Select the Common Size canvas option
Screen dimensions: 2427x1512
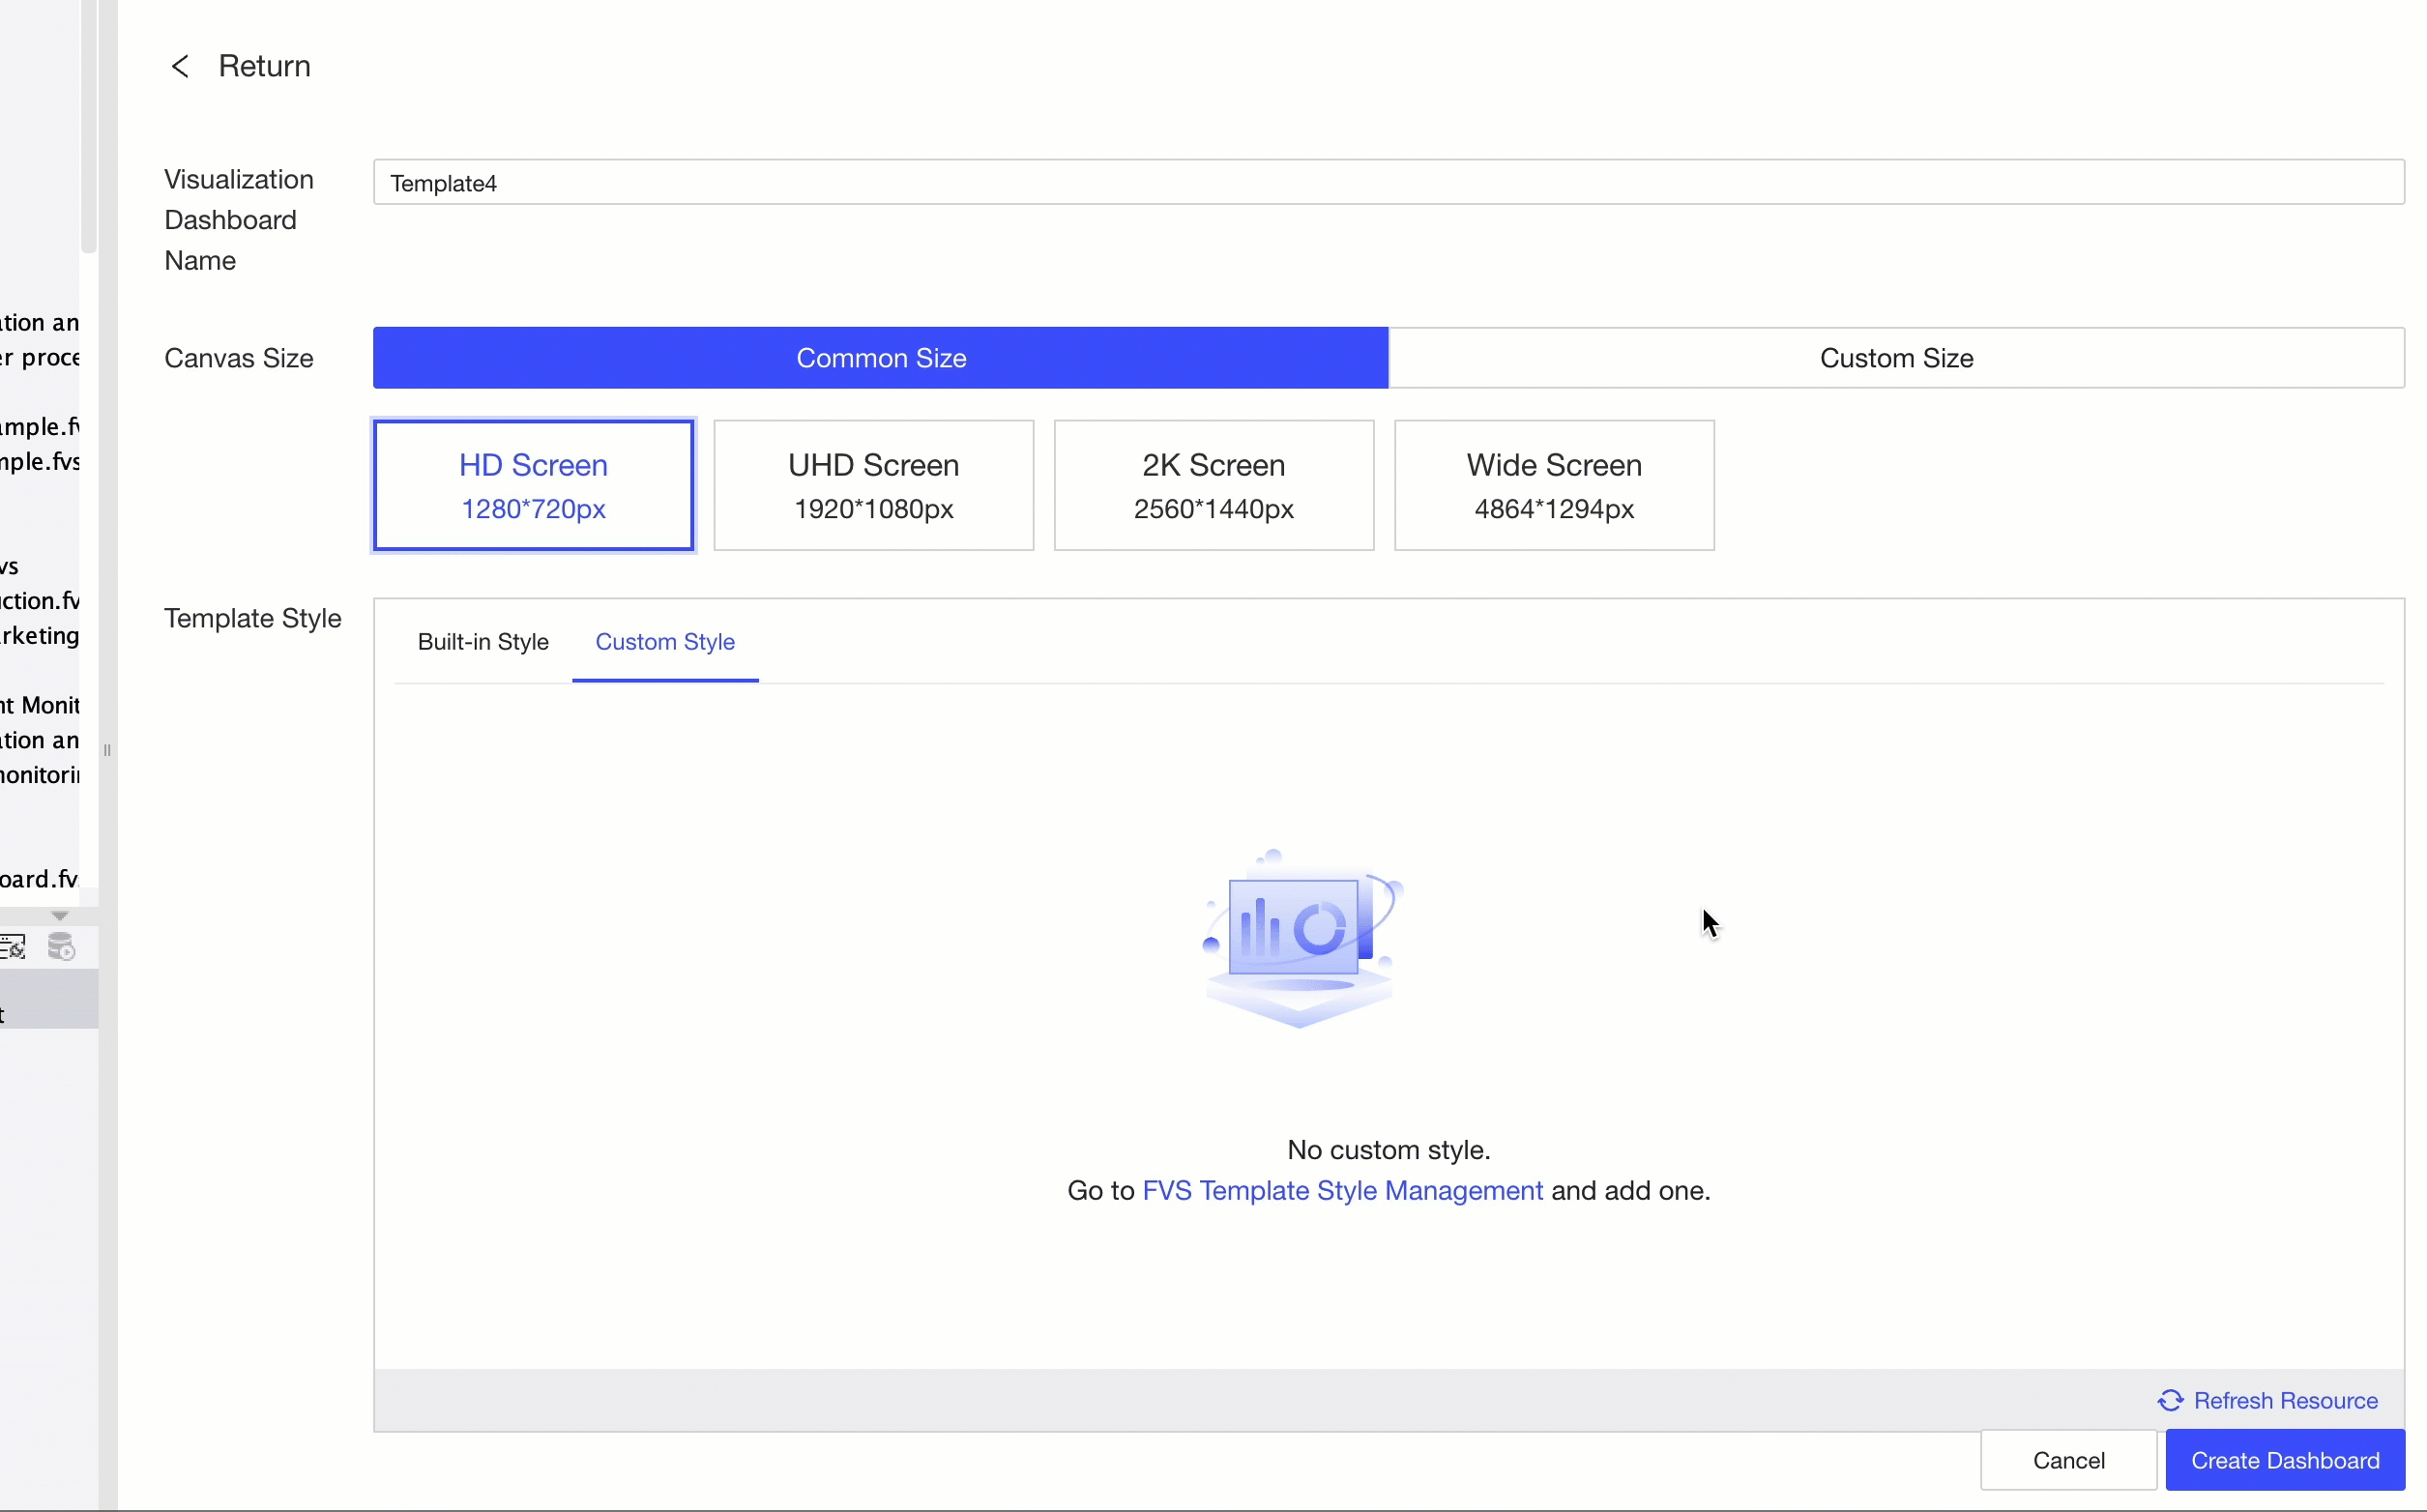click(x=880, y=358)
